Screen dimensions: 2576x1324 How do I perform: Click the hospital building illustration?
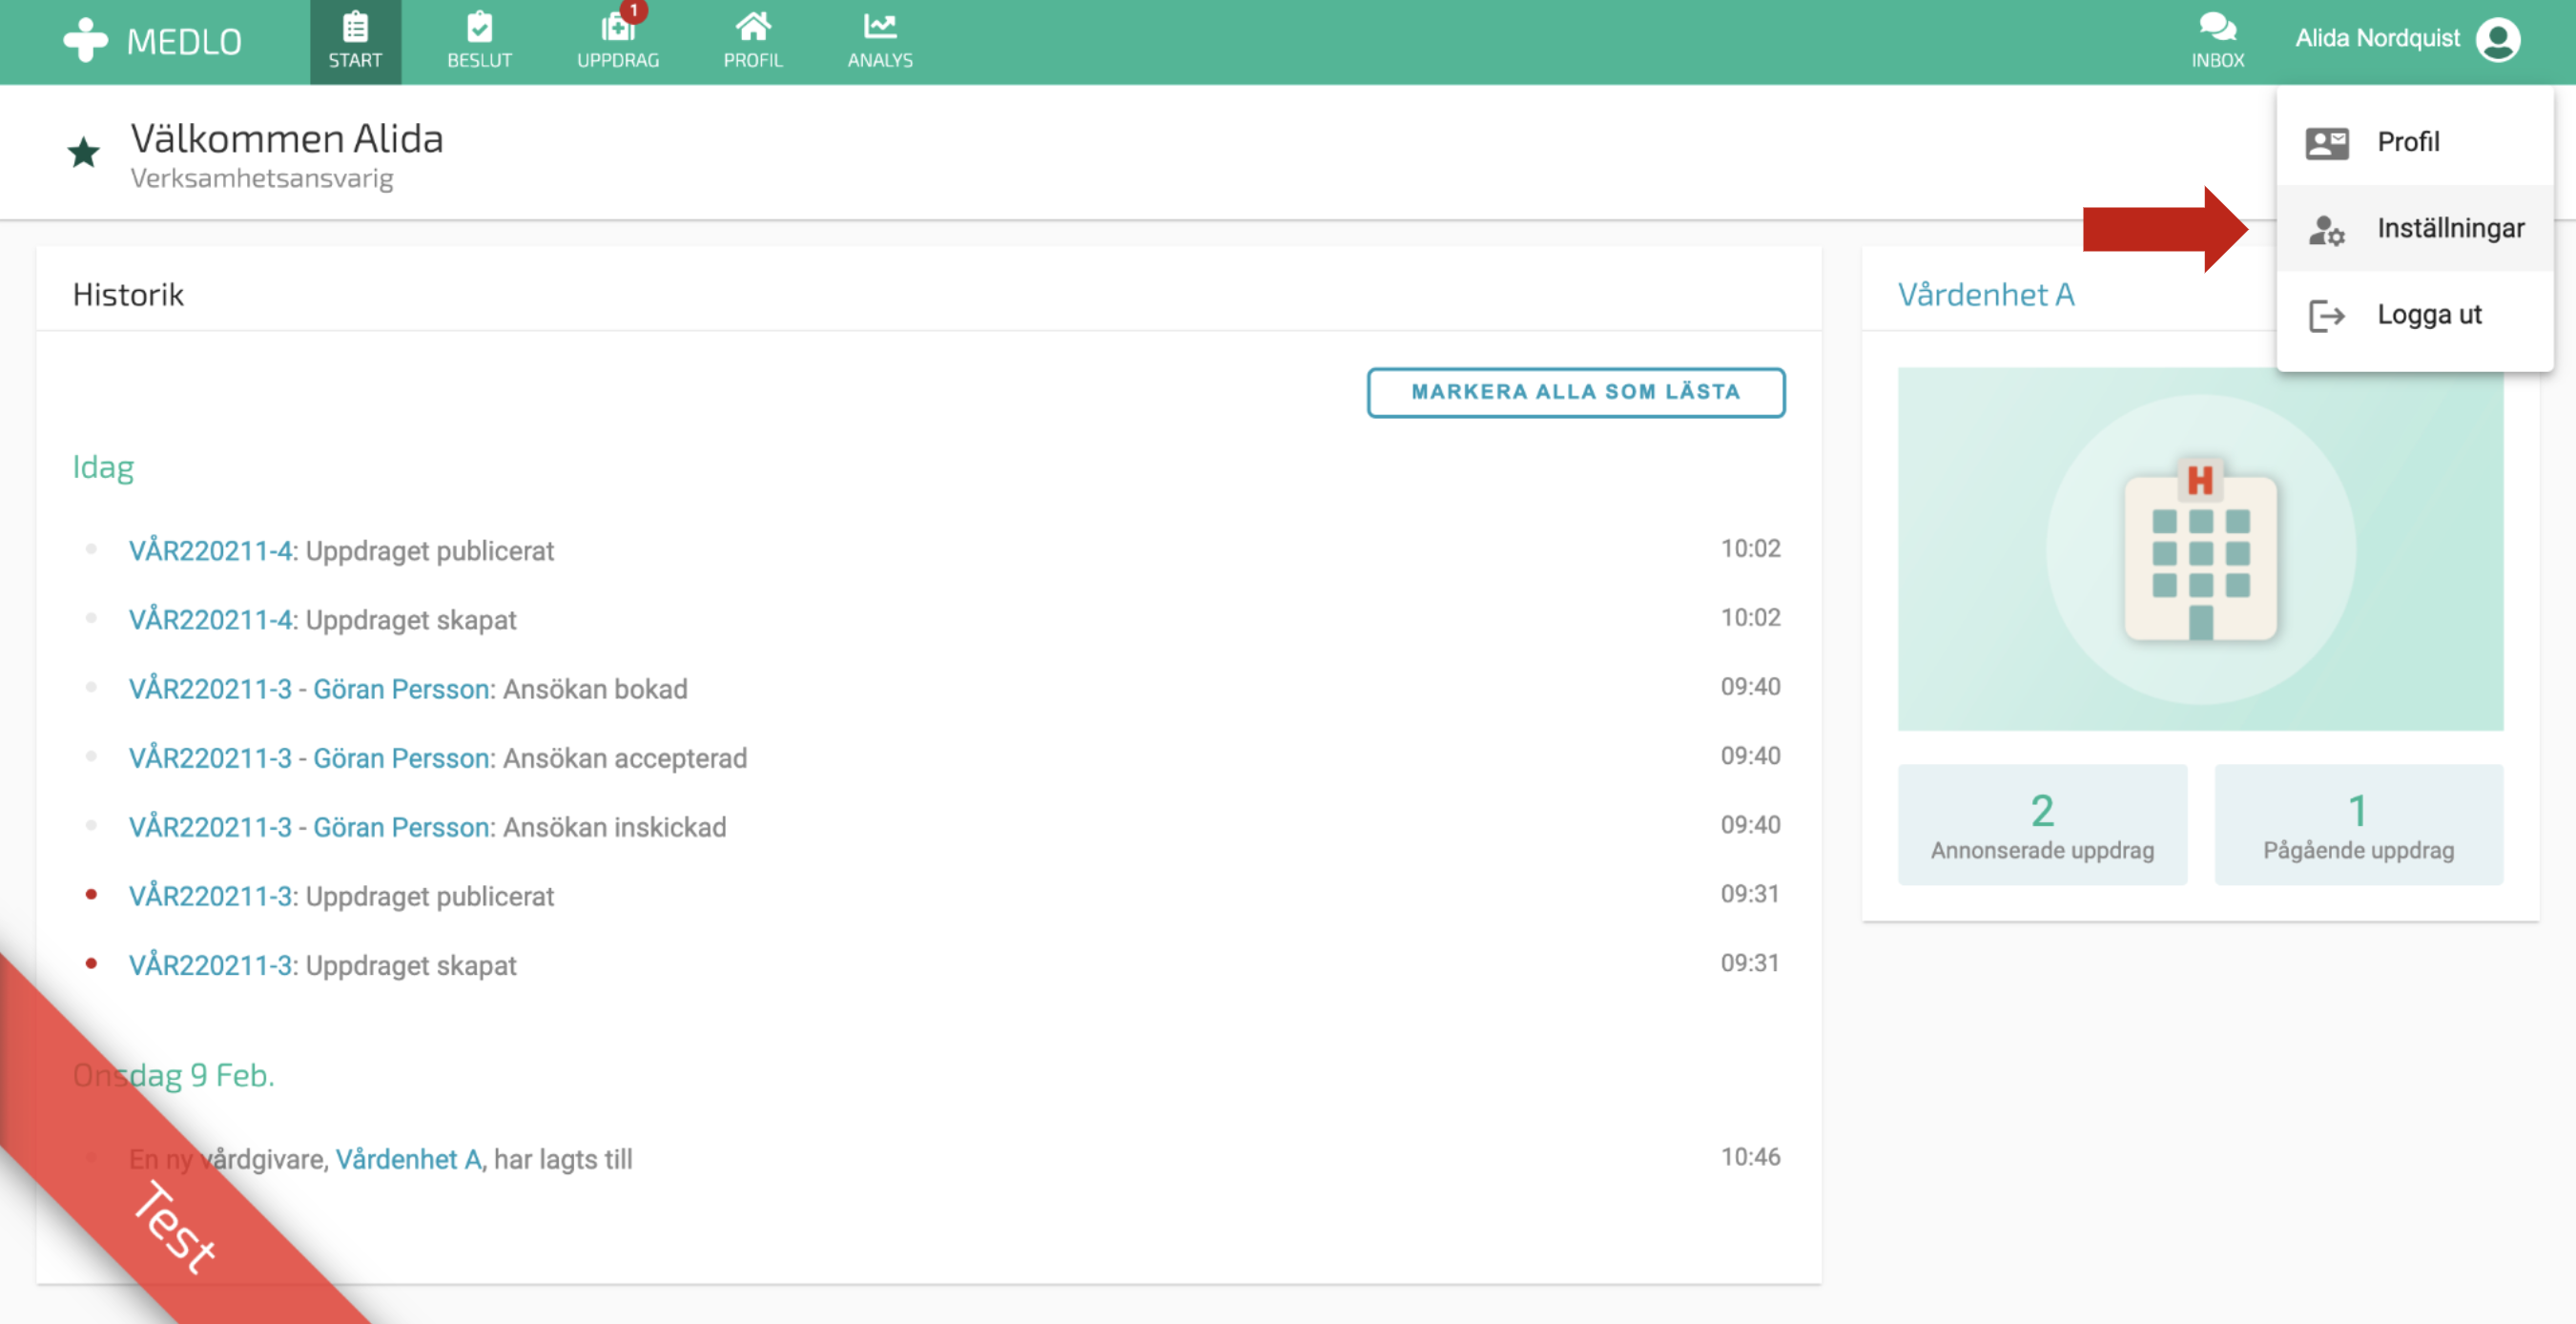coord(2200,549)
